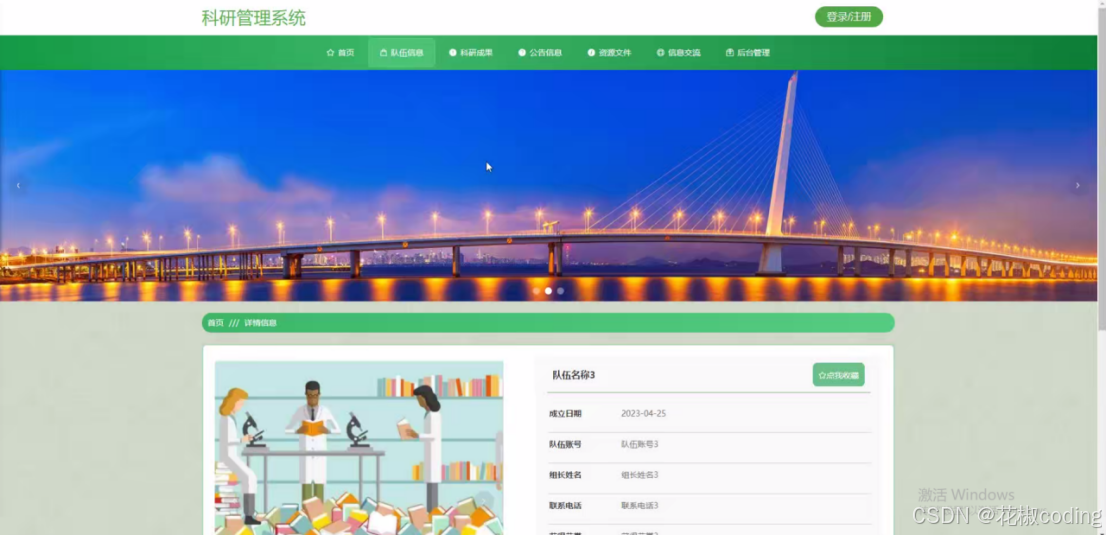
Task: Click the 点我收藏 favorite button
Action: 839,375
